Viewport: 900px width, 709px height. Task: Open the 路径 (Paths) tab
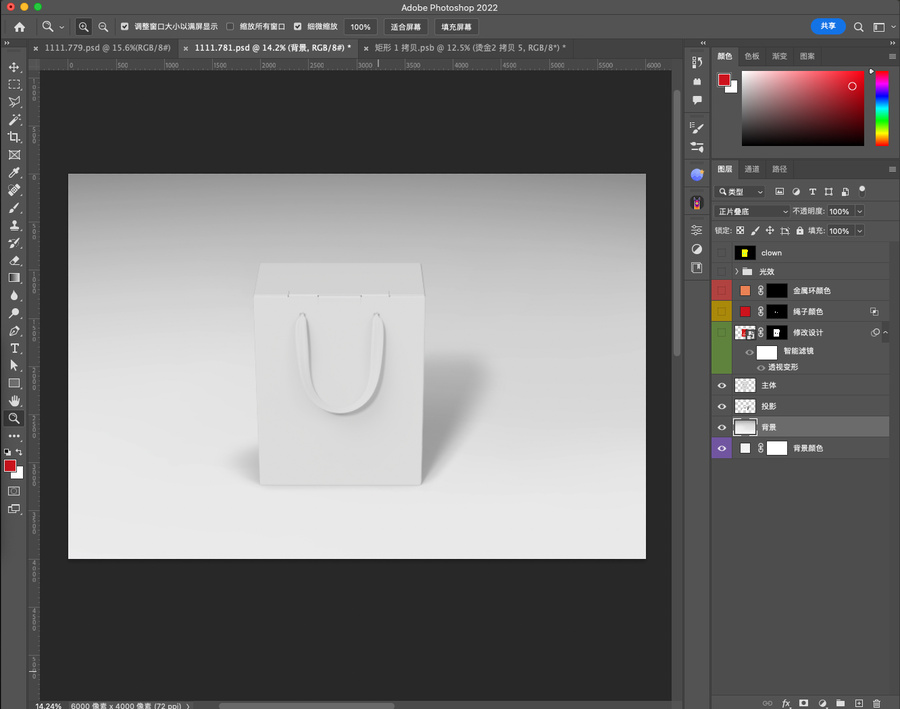tap(779, 169)
